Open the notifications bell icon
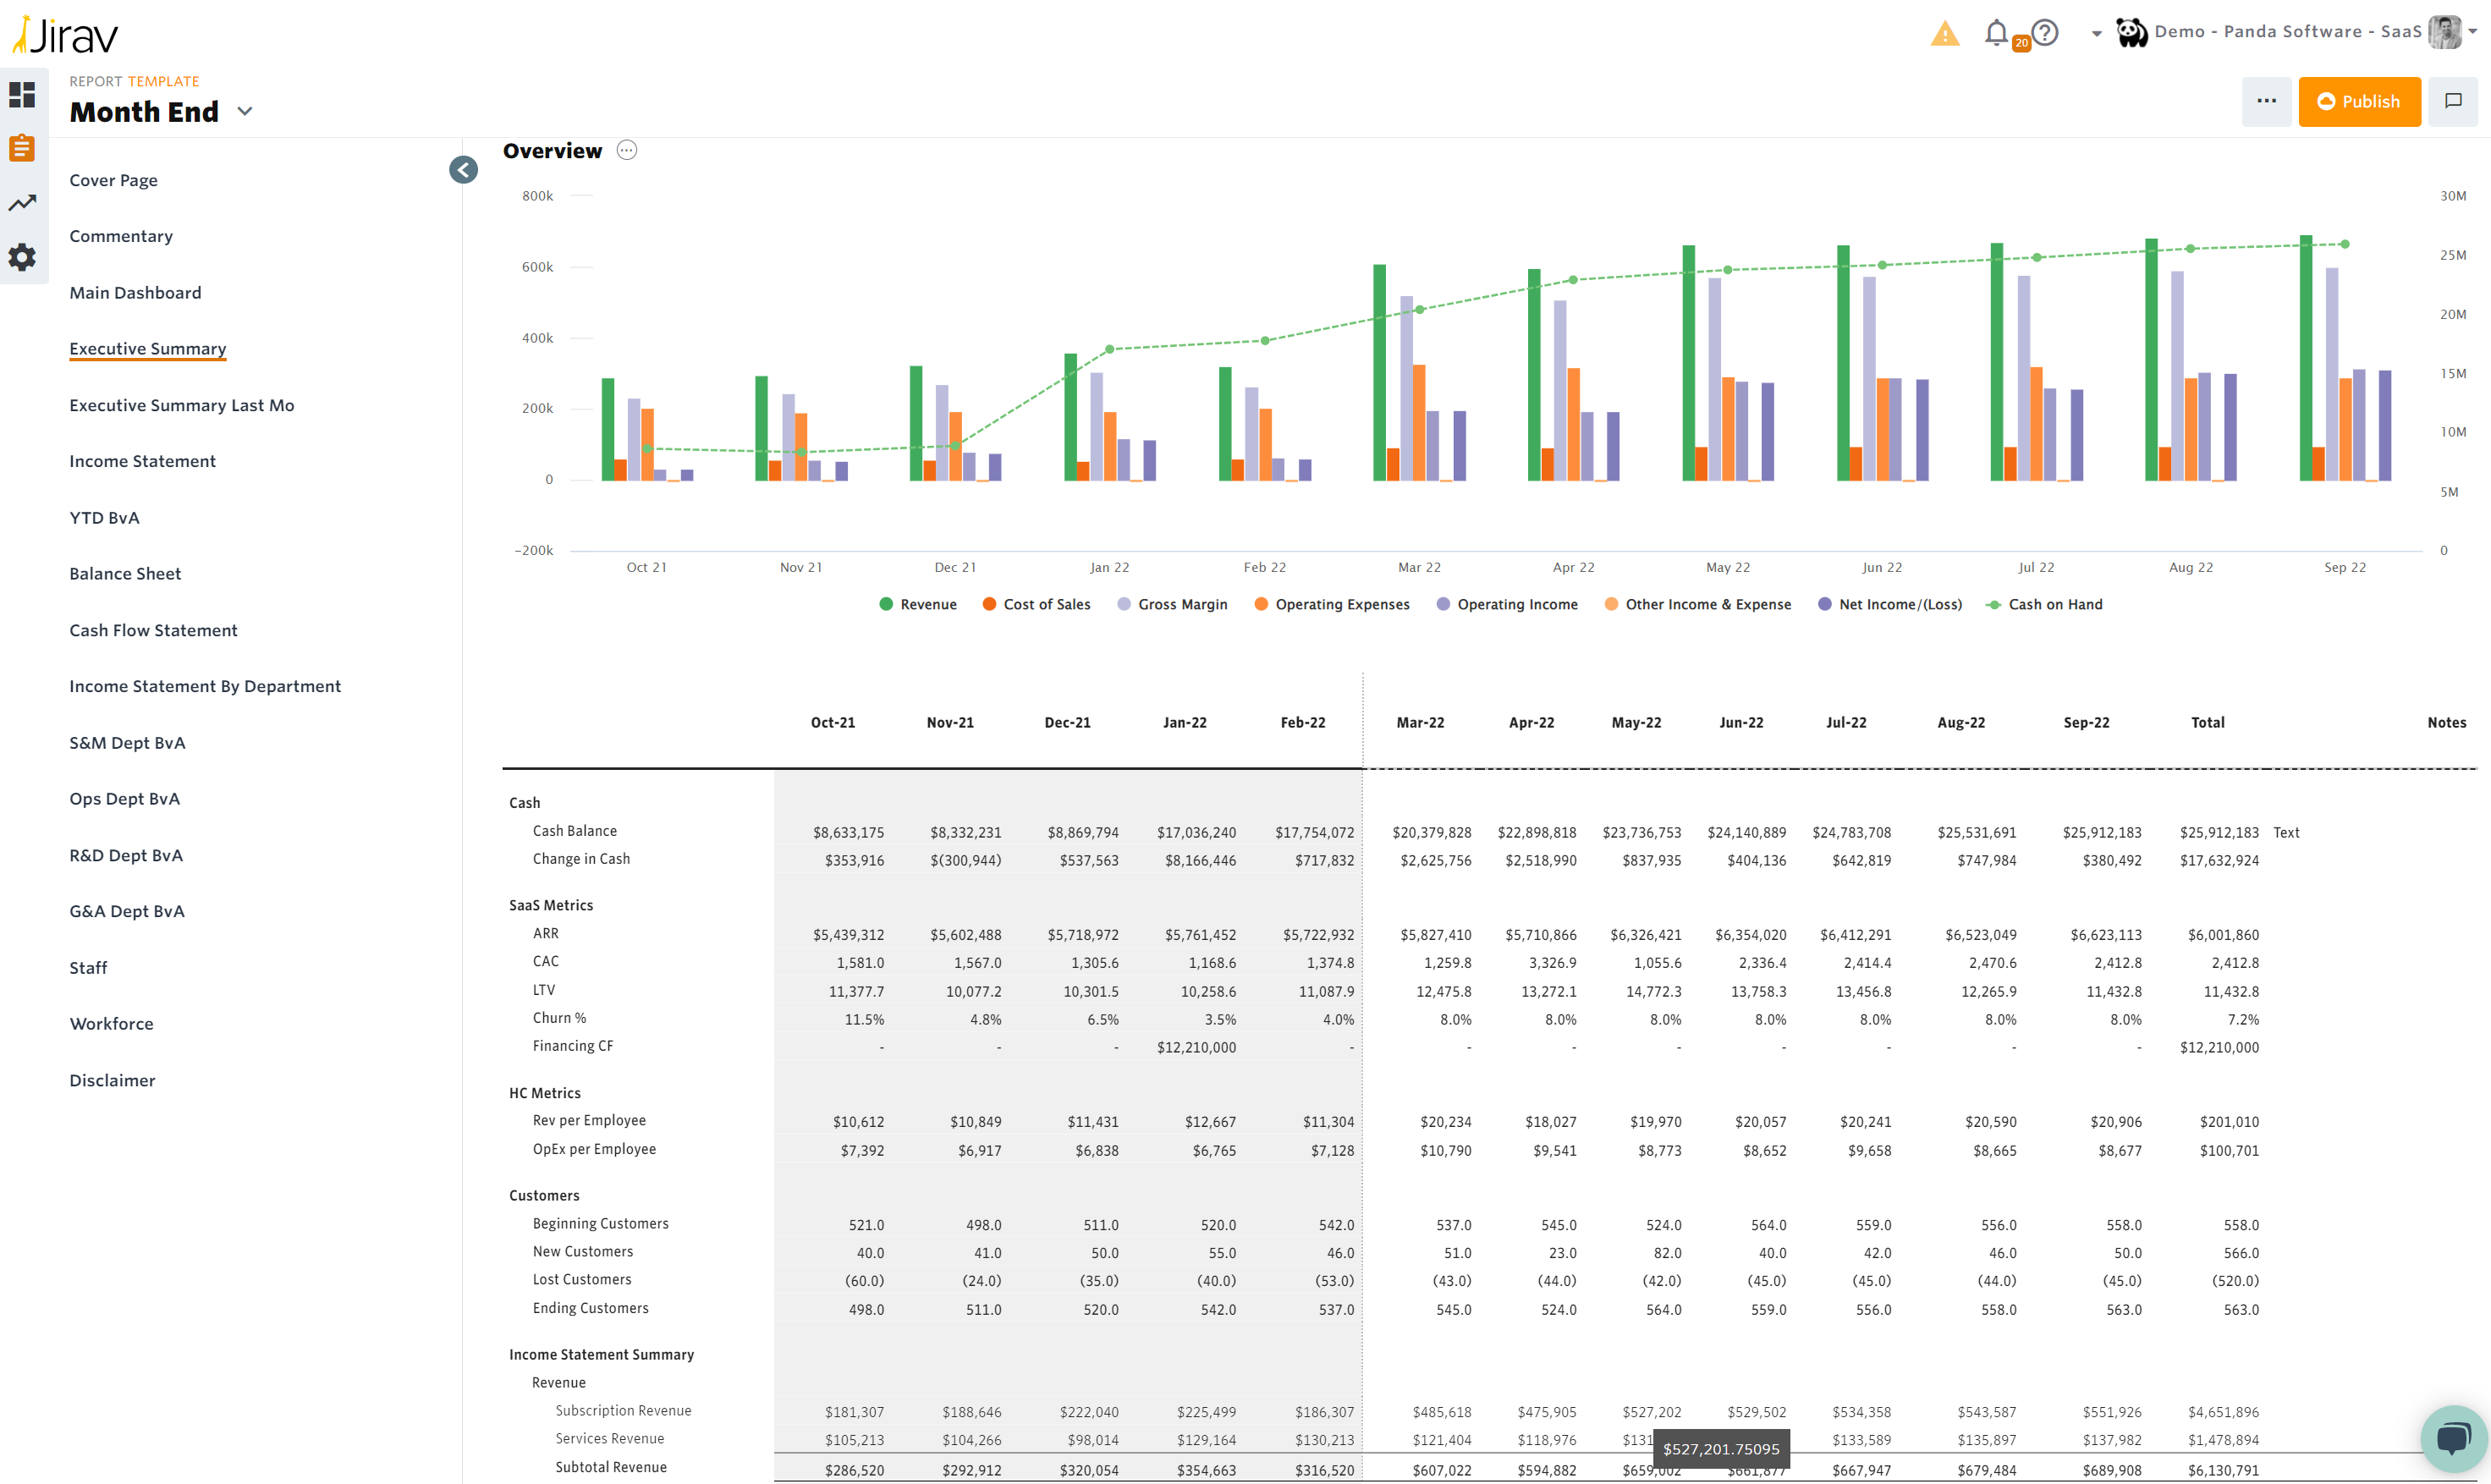The width and height of the screenshot is (2491, 1484). 1996,33
